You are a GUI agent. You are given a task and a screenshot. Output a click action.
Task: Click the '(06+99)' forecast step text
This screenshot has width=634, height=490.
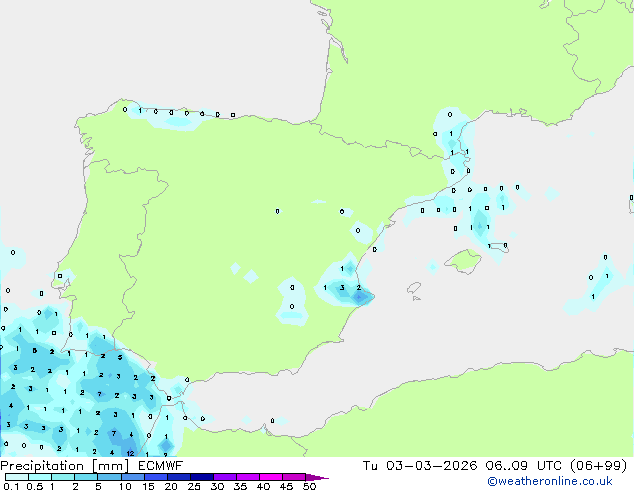[x=598, y=466]
